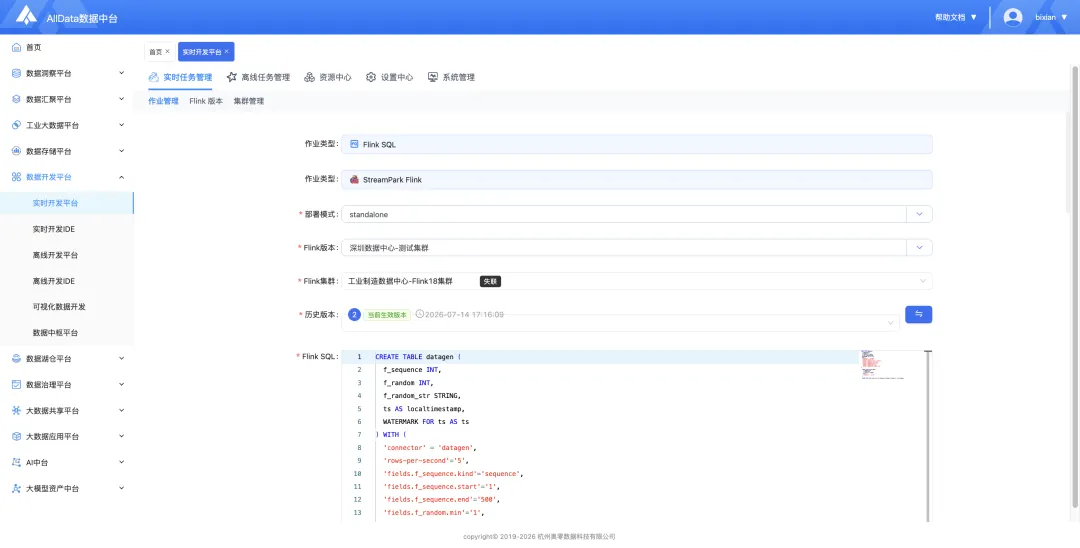Click the 失联 status tag
The image size is (1080, 548).
pyautogui.click(x=490, y=281)
